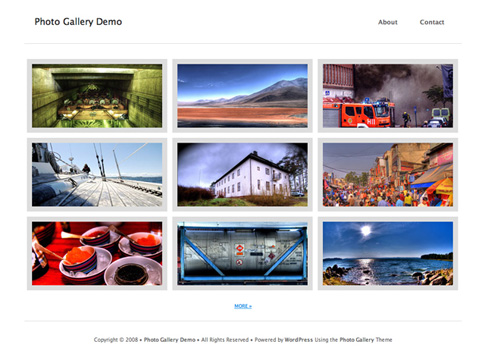
Task: Follow the WordPress footer link
Action: pyautogui.click(x=299, y=340)
